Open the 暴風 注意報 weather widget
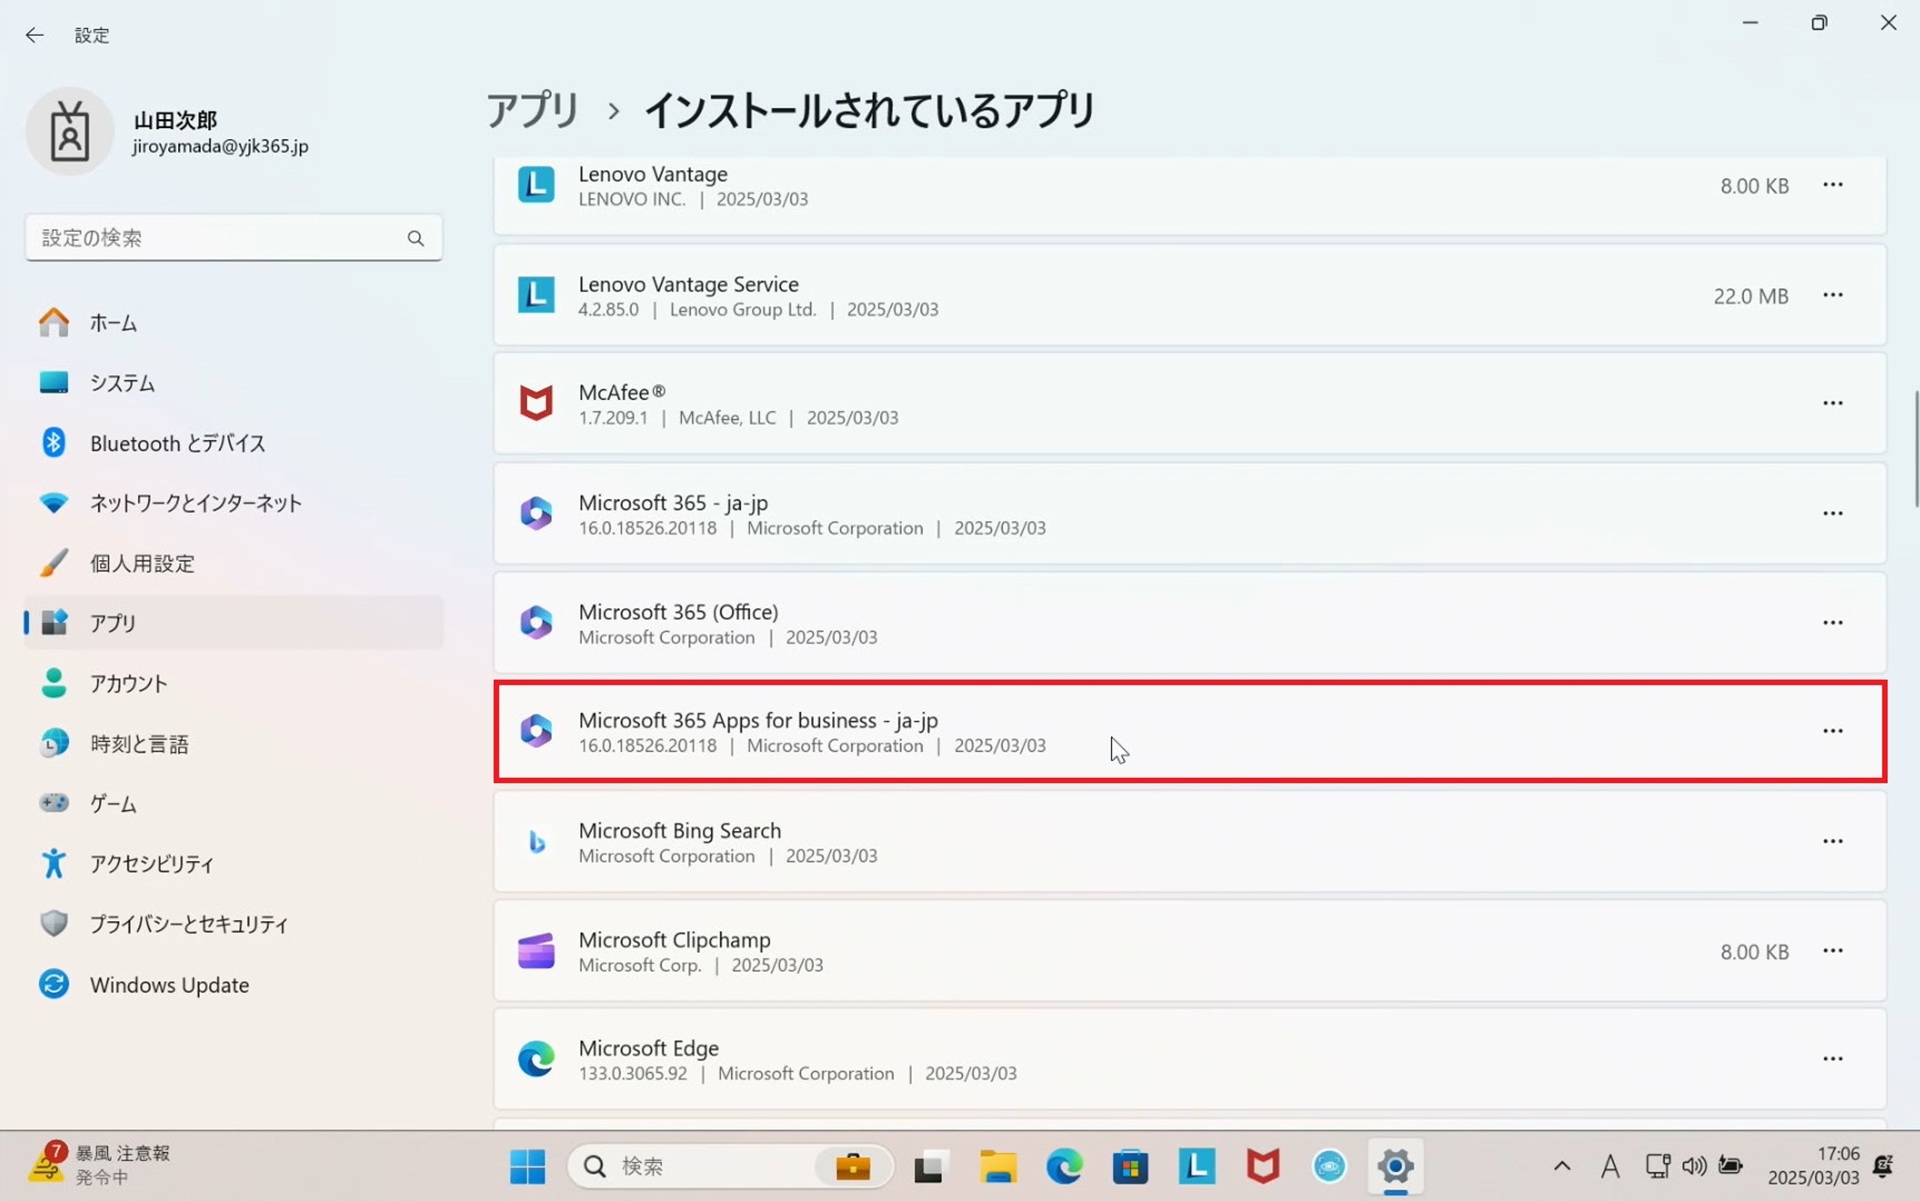This screenshot has height=1201, width=1920. (x=100, y=1166)
